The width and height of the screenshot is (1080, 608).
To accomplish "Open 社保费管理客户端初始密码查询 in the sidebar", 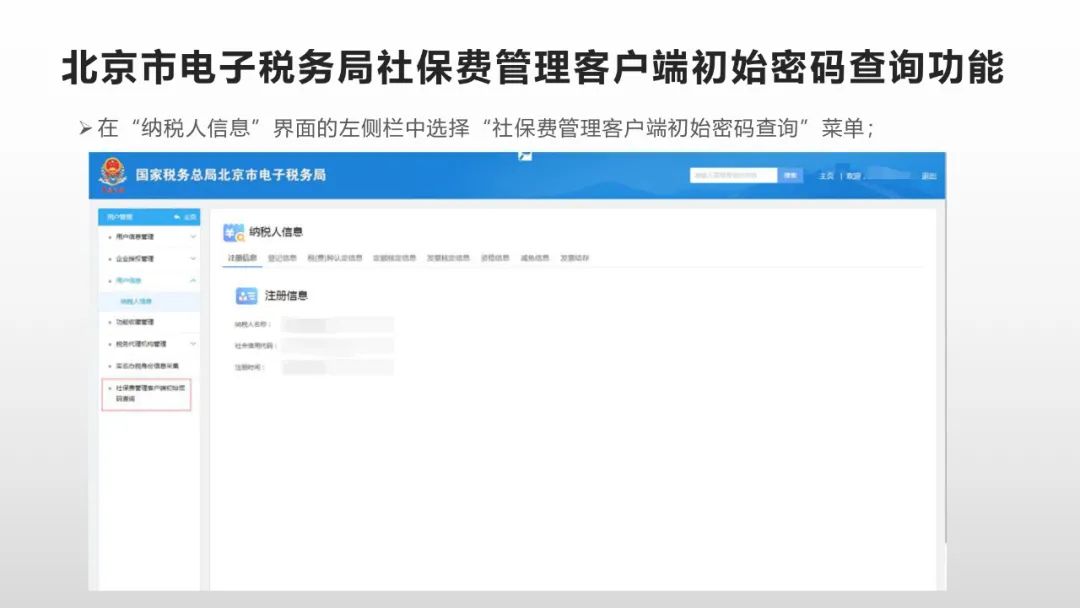I will (x=147, y=394).
